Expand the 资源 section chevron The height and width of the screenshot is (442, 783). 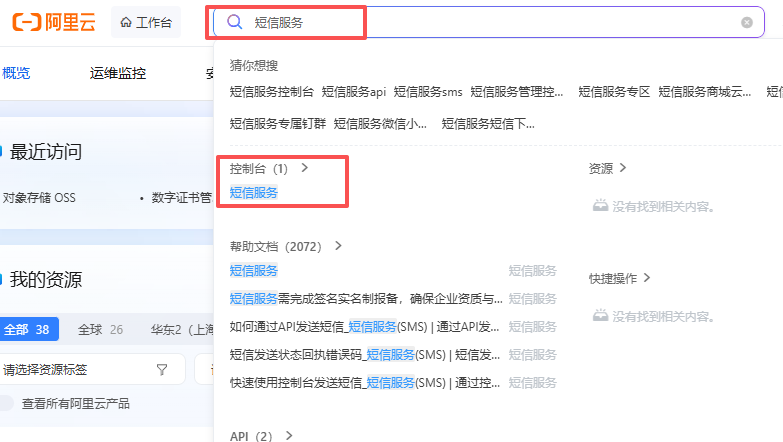[x=623, y=168]
